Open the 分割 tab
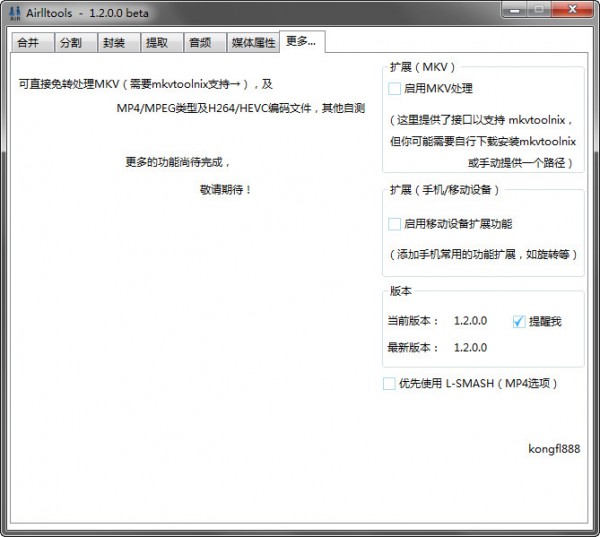This screenshot has height=537, width=600. [x=71, y=43]
